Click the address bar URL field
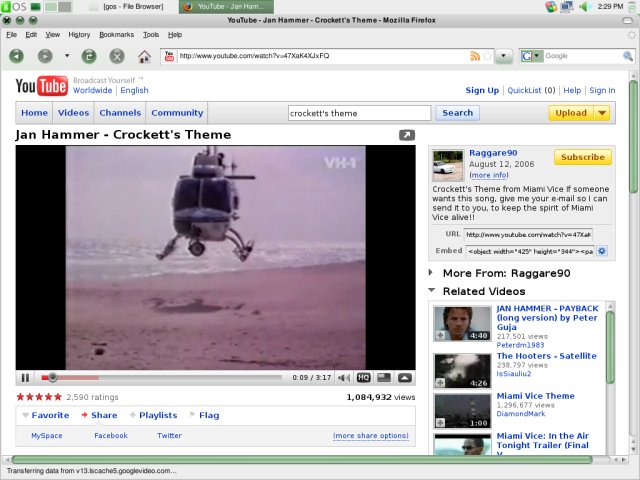This screenshot has width=640, height=480. pyautogui.click(x=322, y=56)
